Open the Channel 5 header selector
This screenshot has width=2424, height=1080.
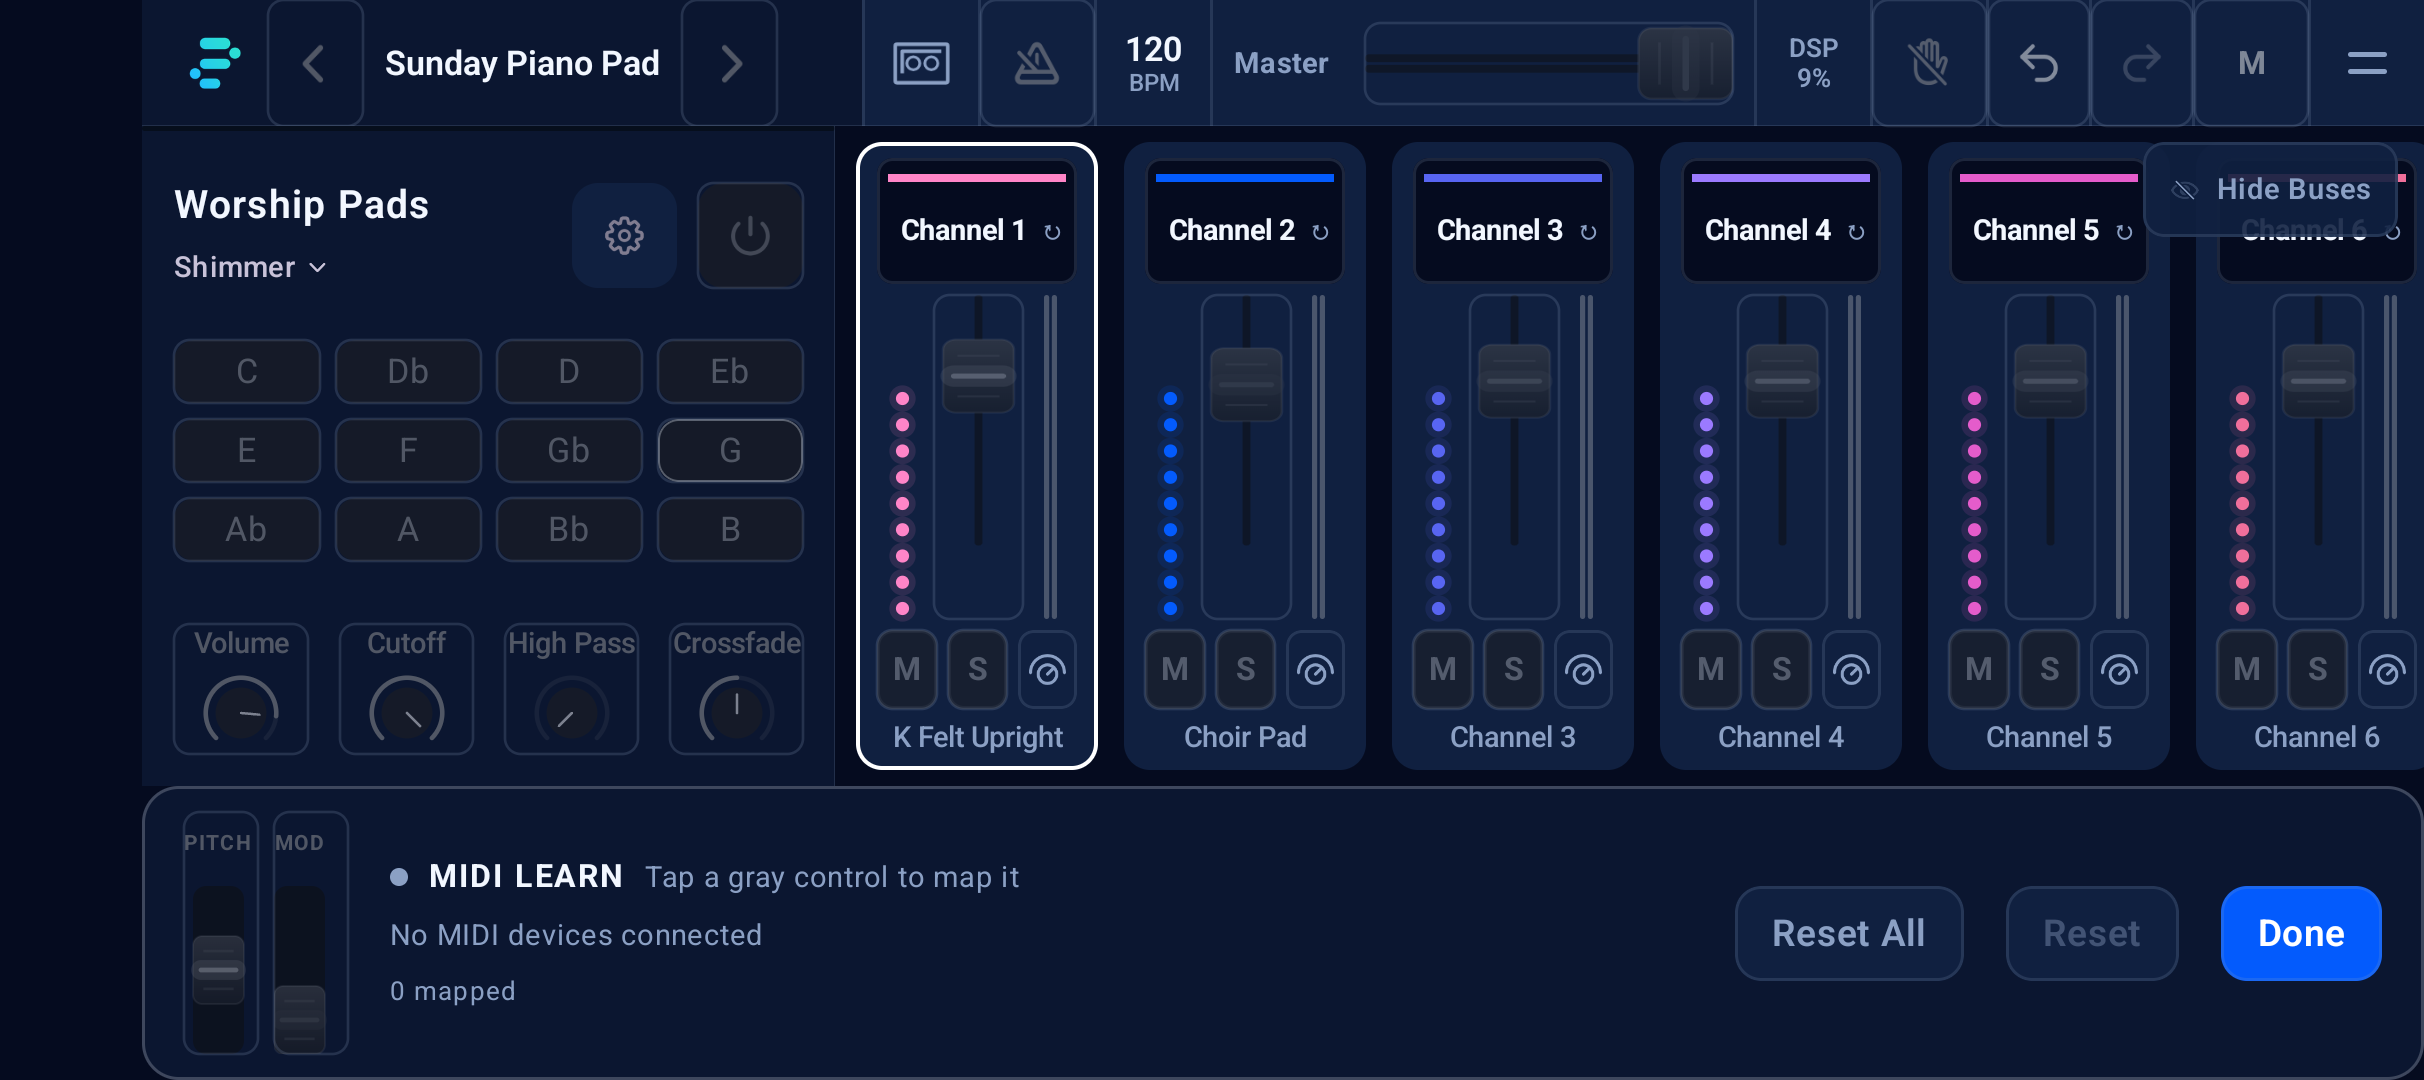point(2049,222)
